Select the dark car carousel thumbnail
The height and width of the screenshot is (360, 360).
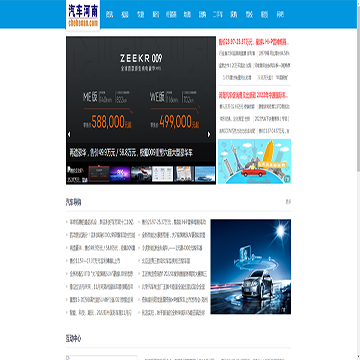coord(141,174)
